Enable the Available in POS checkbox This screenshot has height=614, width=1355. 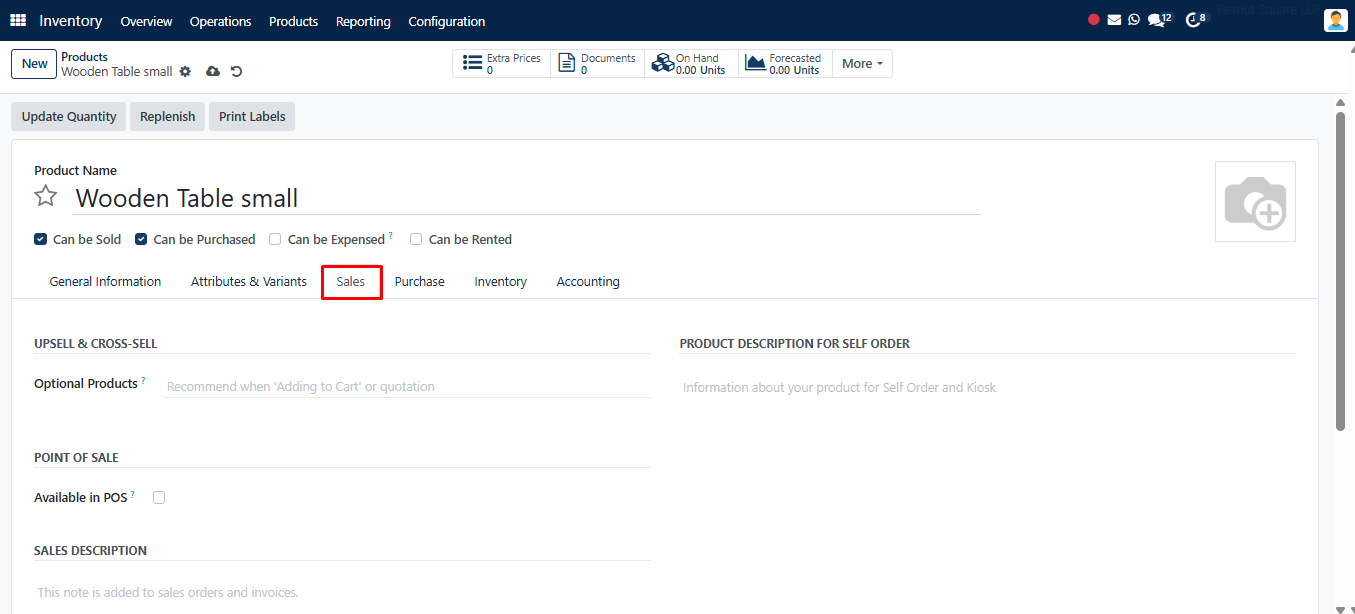pos(159,497)
